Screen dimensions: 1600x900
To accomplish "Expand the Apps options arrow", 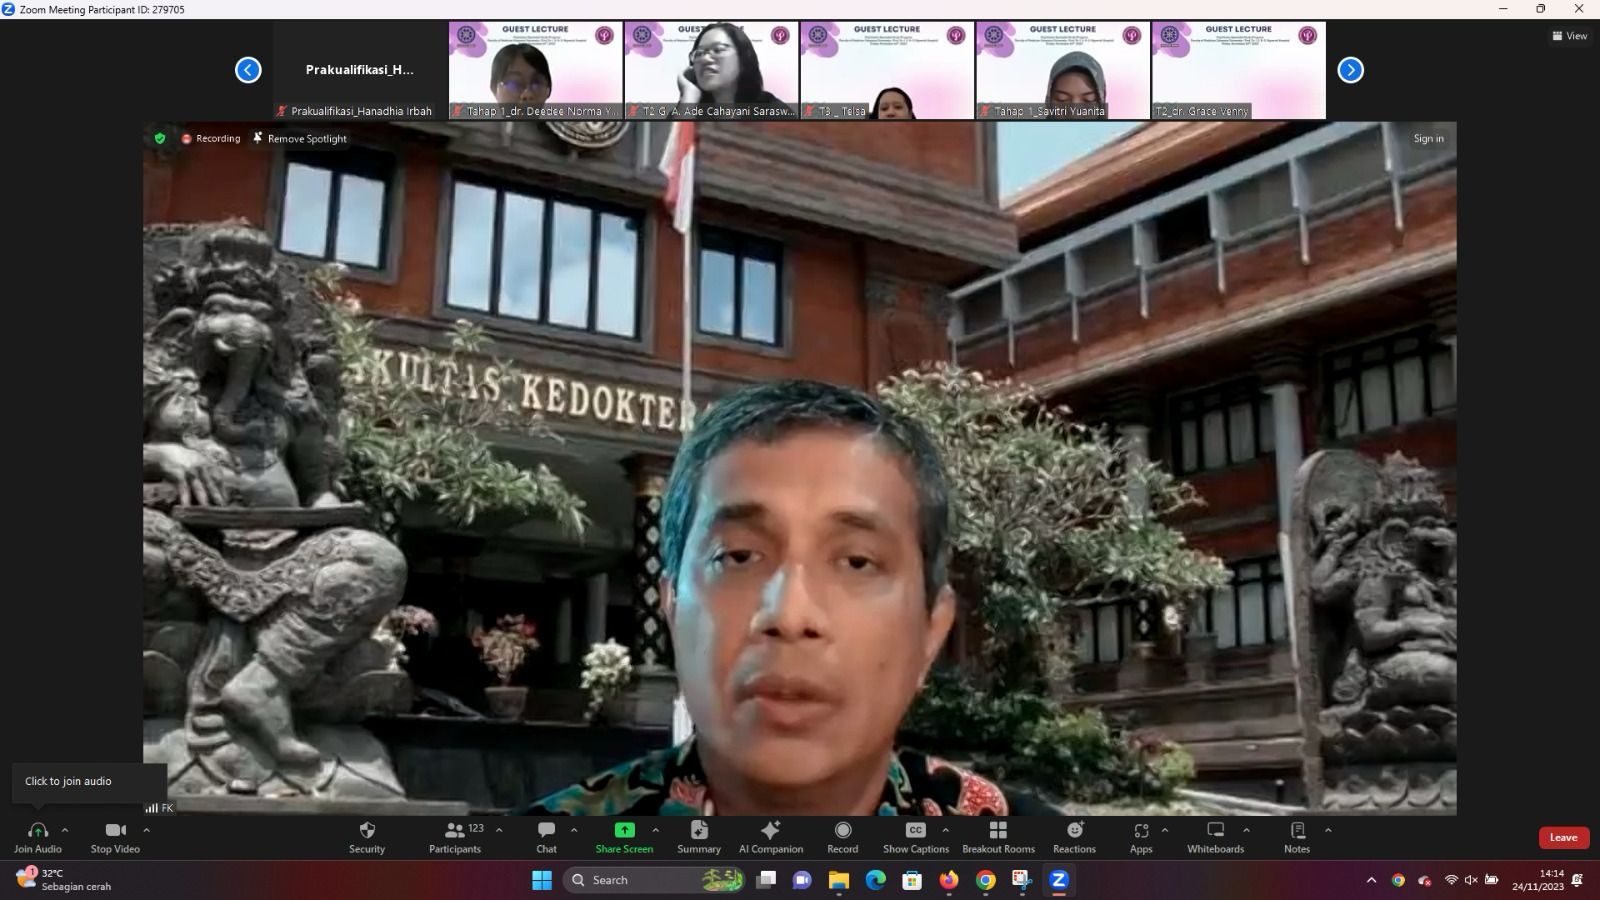I will 1164,830.
